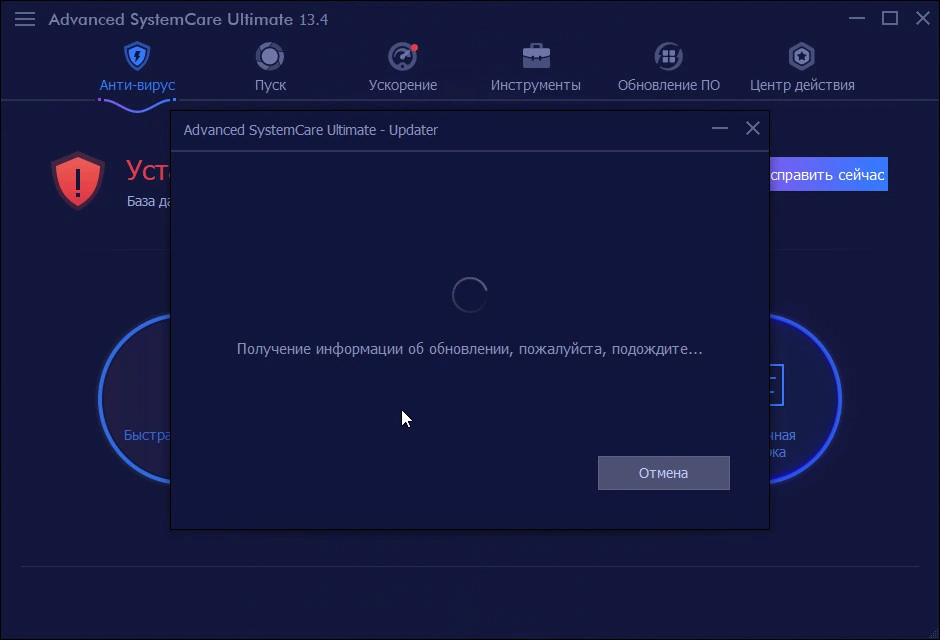Click the Advanced SystemCare Ultimate 13.4 title
The height and width of the screenshot is (640, 940).
pyautogui.click(x=188, y=19)
